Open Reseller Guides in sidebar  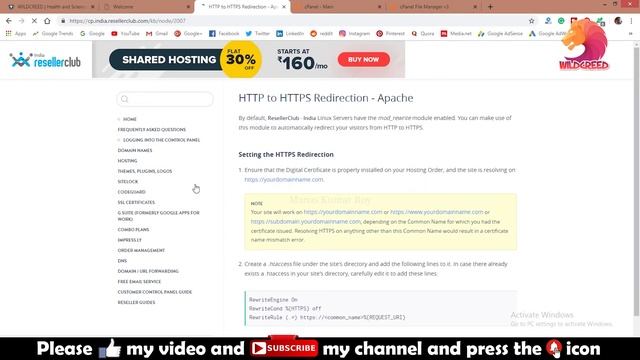coord(136,302)
